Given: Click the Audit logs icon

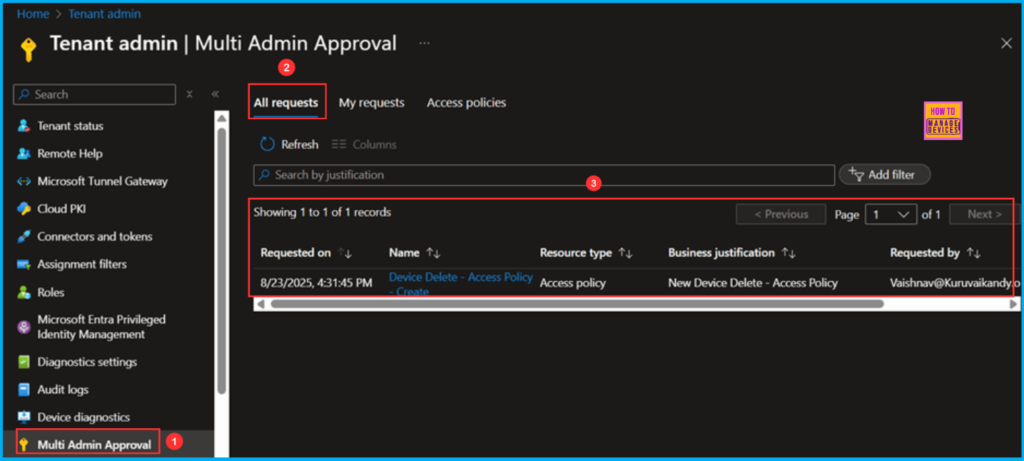Looking at the screenshot, I should pos(24,389).
